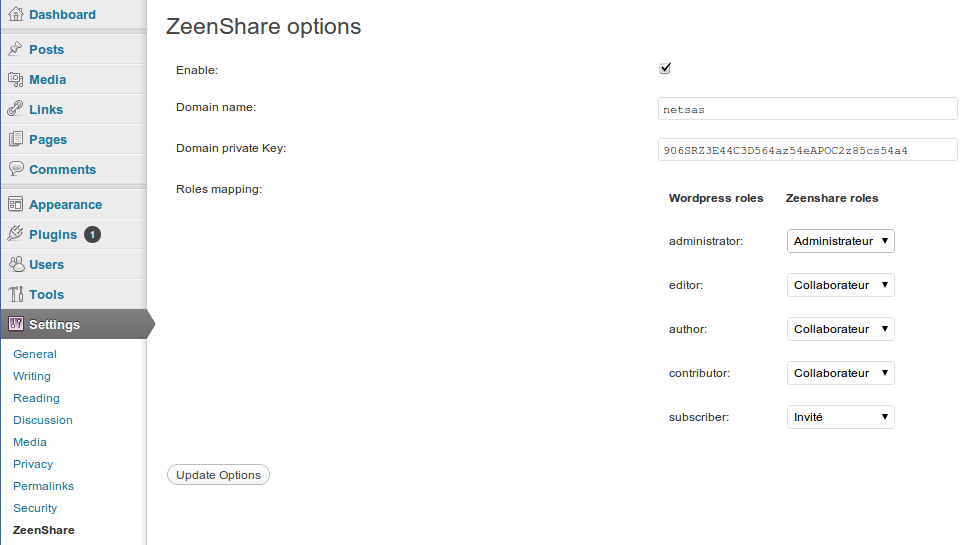The width and height of the screenshot is (979, 545).
Task: Open the contributor role dropdown
Action: pyautogui.click(x=840, y=373)
